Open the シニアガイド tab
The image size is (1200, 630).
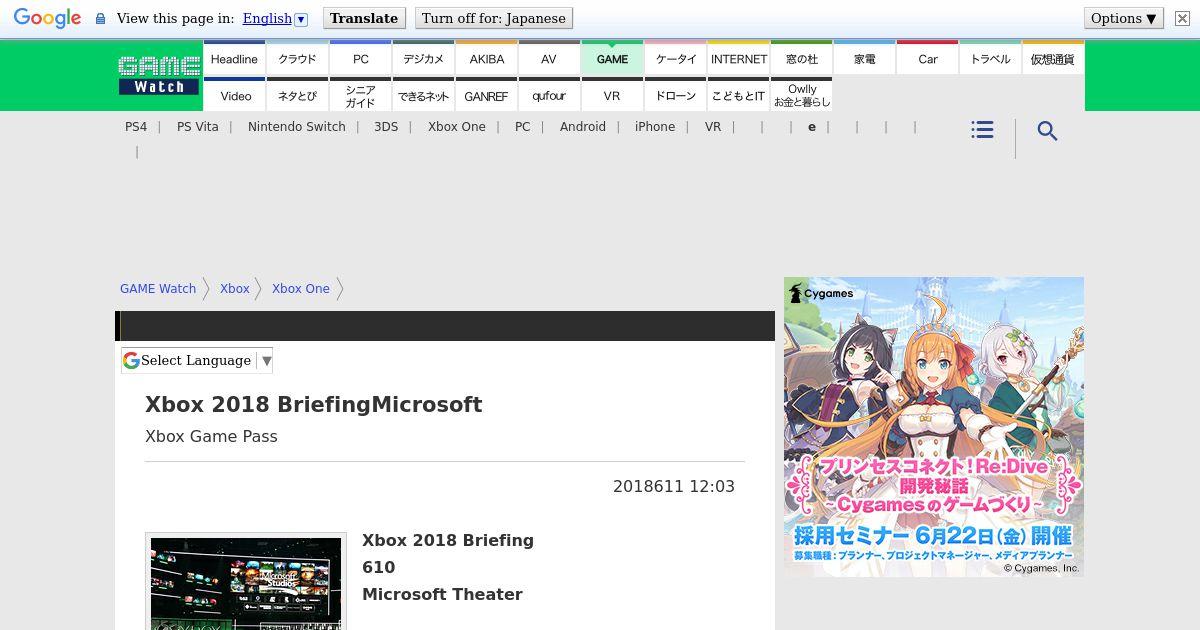(x=360, y=95)
